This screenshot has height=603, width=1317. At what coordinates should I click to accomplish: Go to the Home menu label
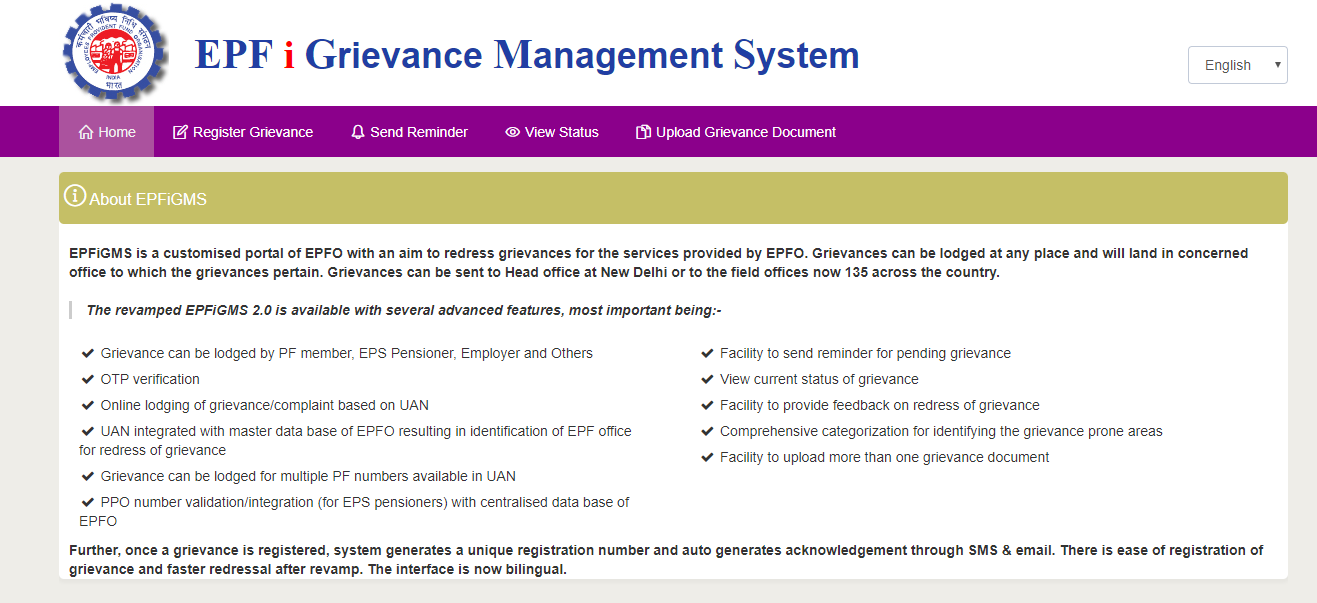117,132
